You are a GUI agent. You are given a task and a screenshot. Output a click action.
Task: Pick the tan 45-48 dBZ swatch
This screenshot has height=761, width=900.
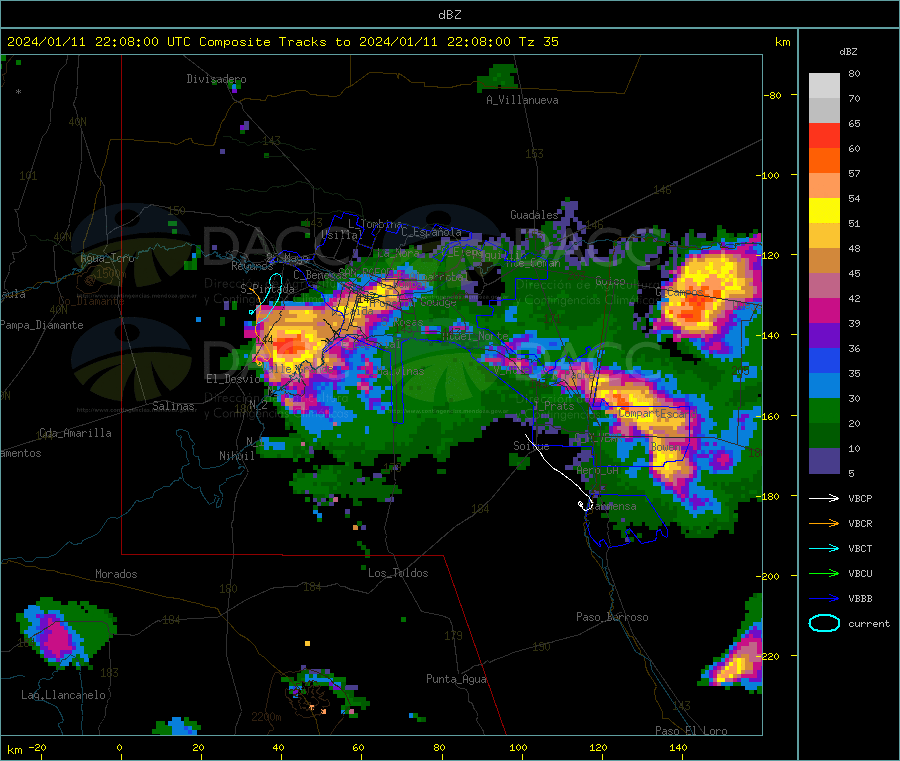(x=824, y=260)
